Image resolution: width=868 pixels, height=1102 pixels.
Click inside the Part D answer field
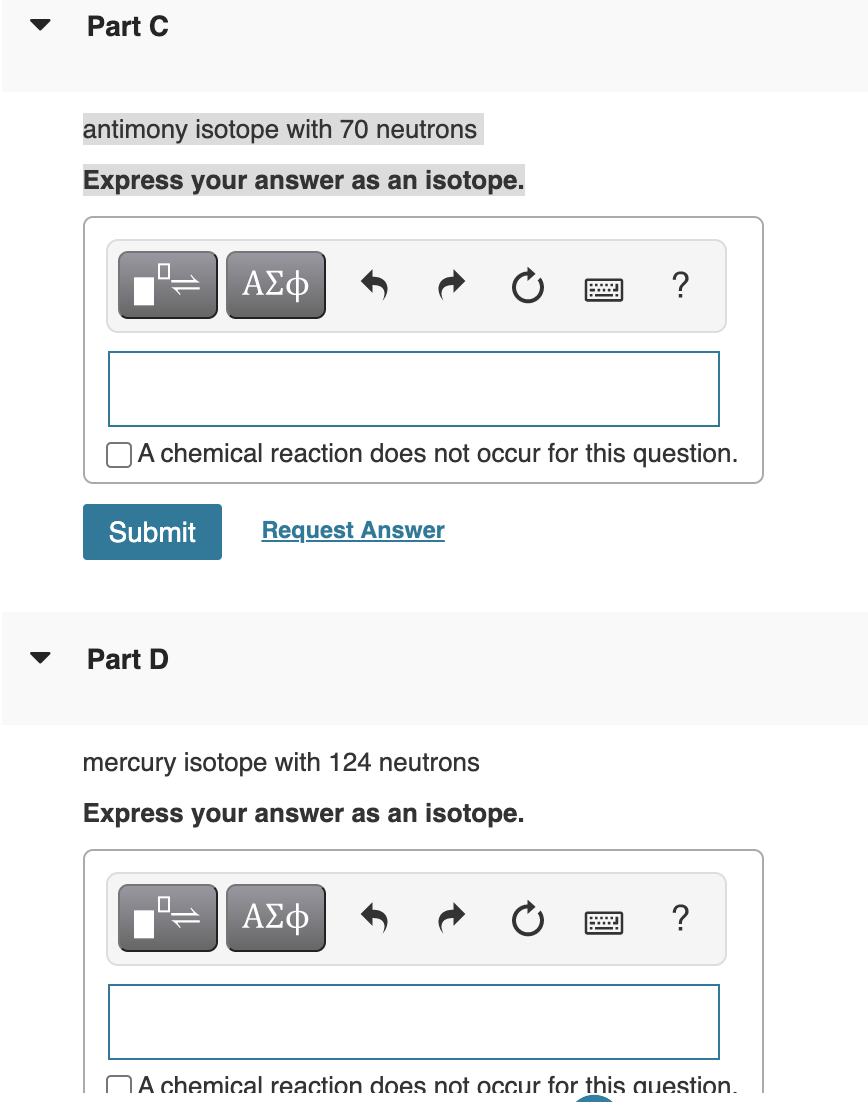413,1021
